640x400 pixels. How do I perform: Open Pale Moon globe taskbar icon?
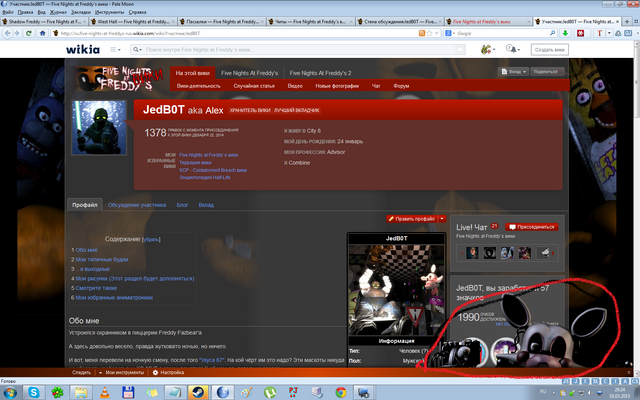[x=223, y=393]
